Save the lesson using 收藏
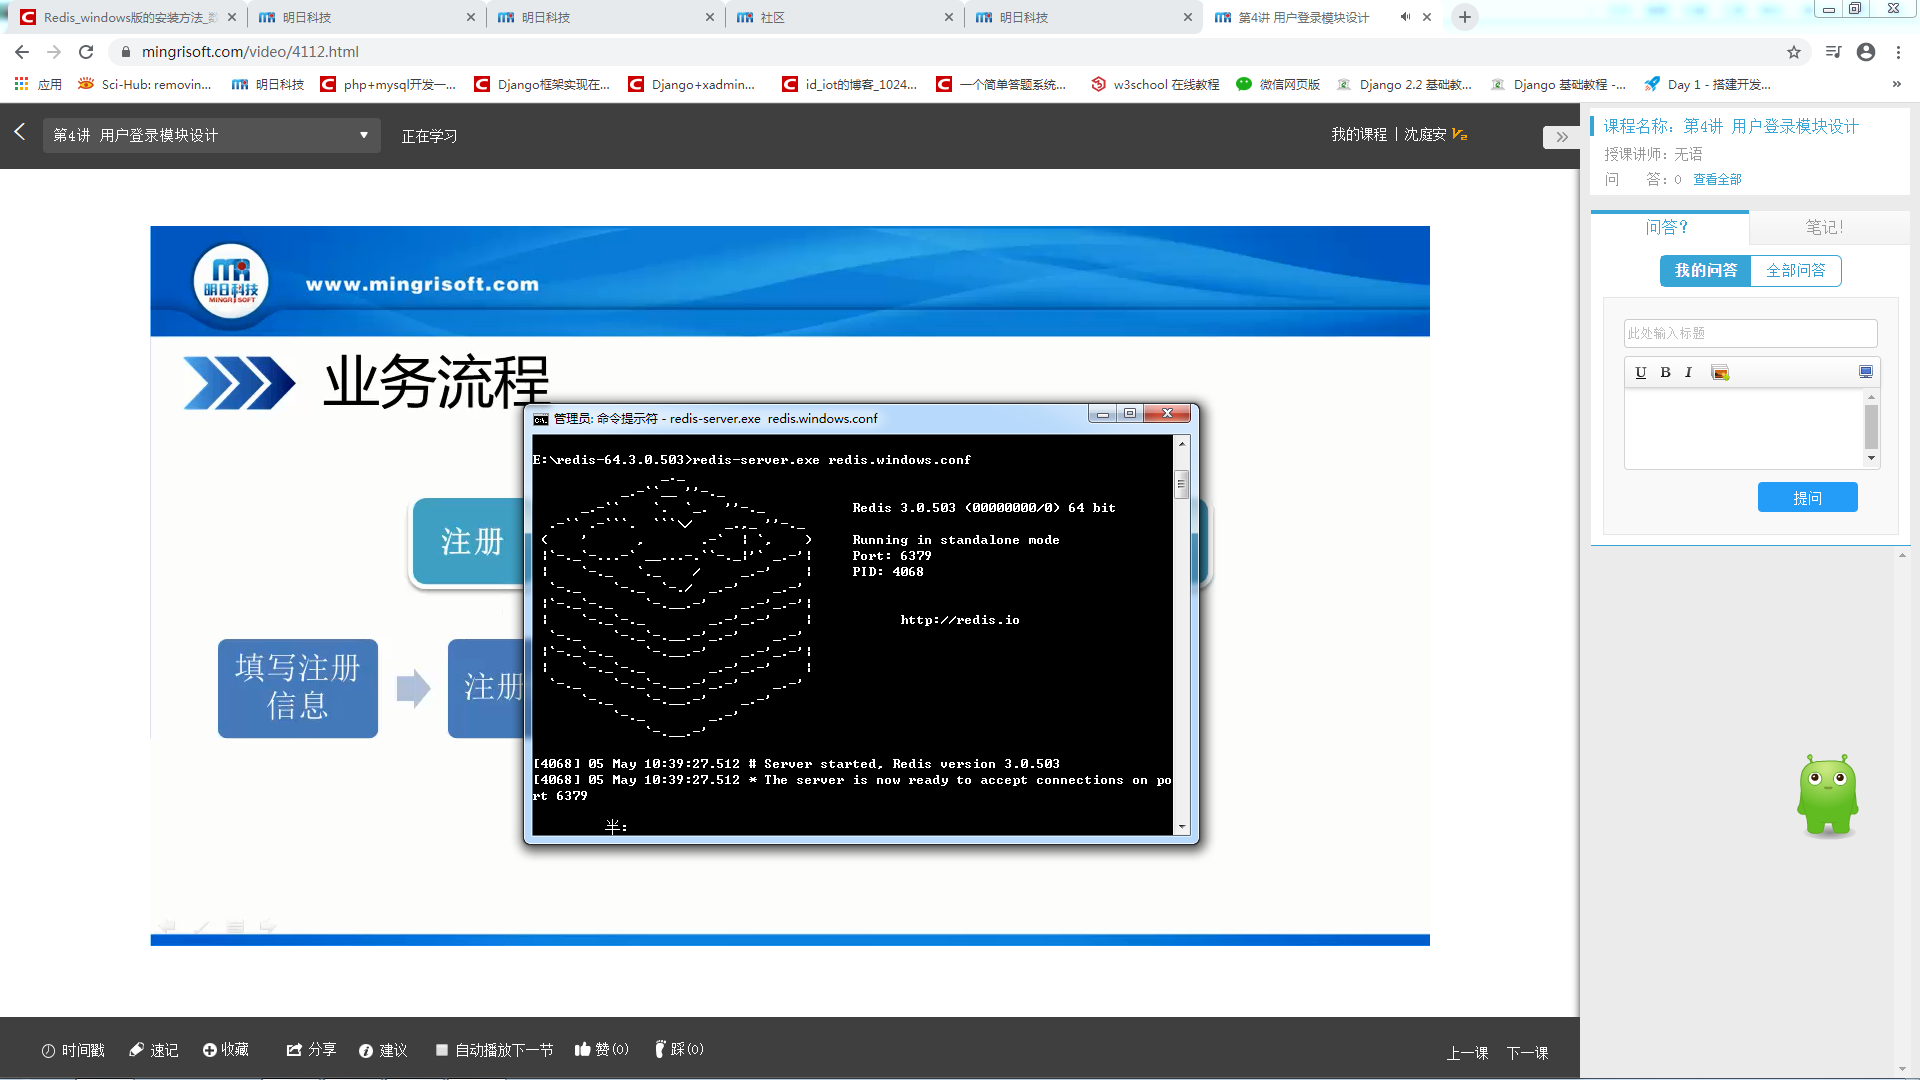The image size is (1920, 1080). 226,1050
